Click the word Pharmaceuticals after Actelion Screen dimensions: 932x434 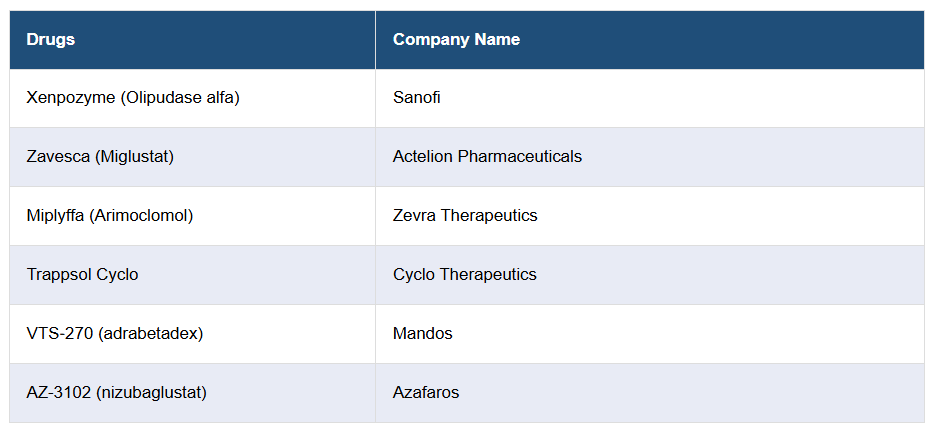click(x=520, y=157)
